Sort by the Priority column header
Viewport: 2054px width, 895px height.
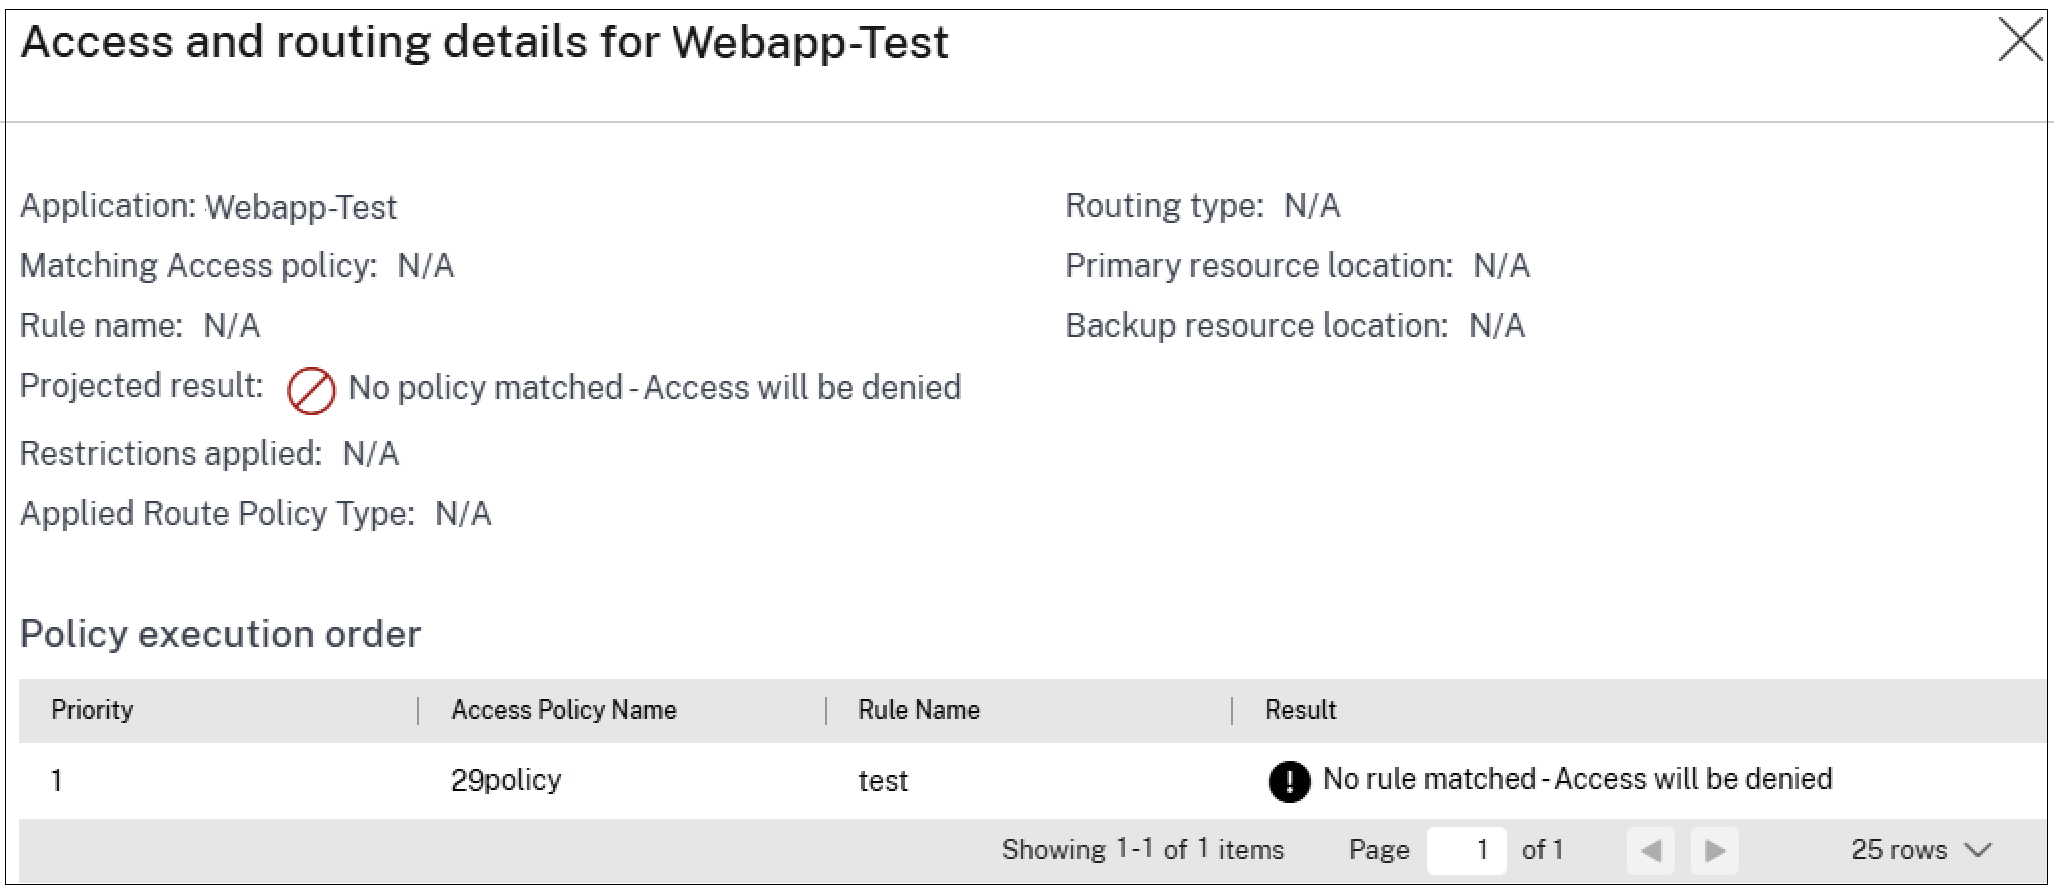click(x=92, y=710)
